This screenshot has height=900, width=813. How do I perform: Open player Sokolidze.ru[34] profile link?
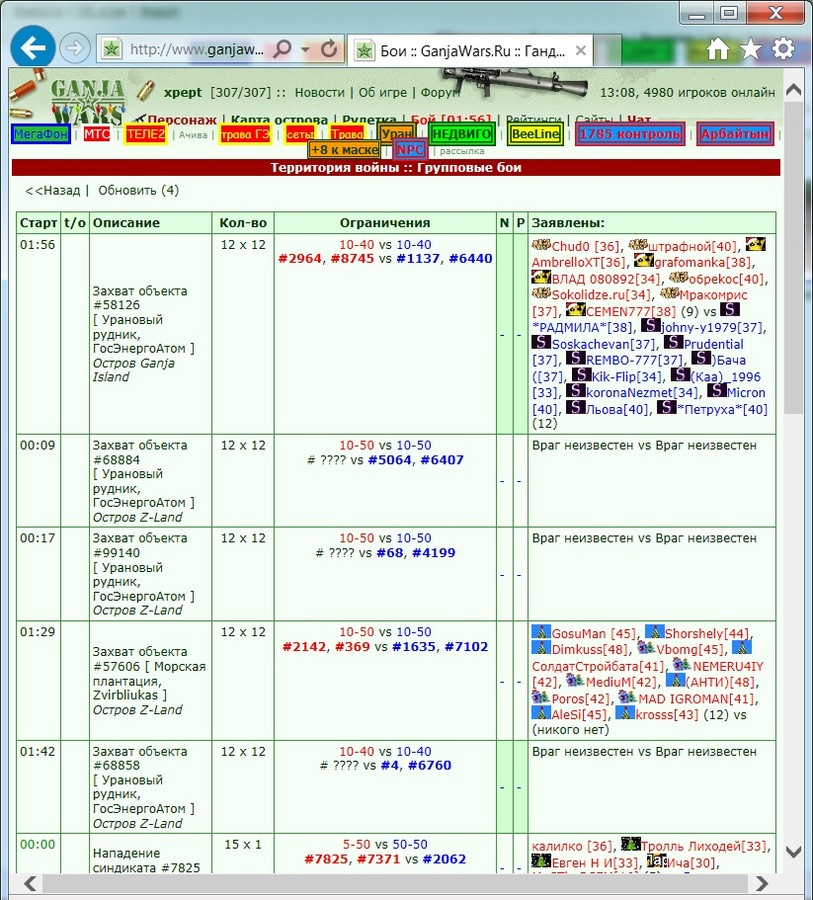click(601, 295)
